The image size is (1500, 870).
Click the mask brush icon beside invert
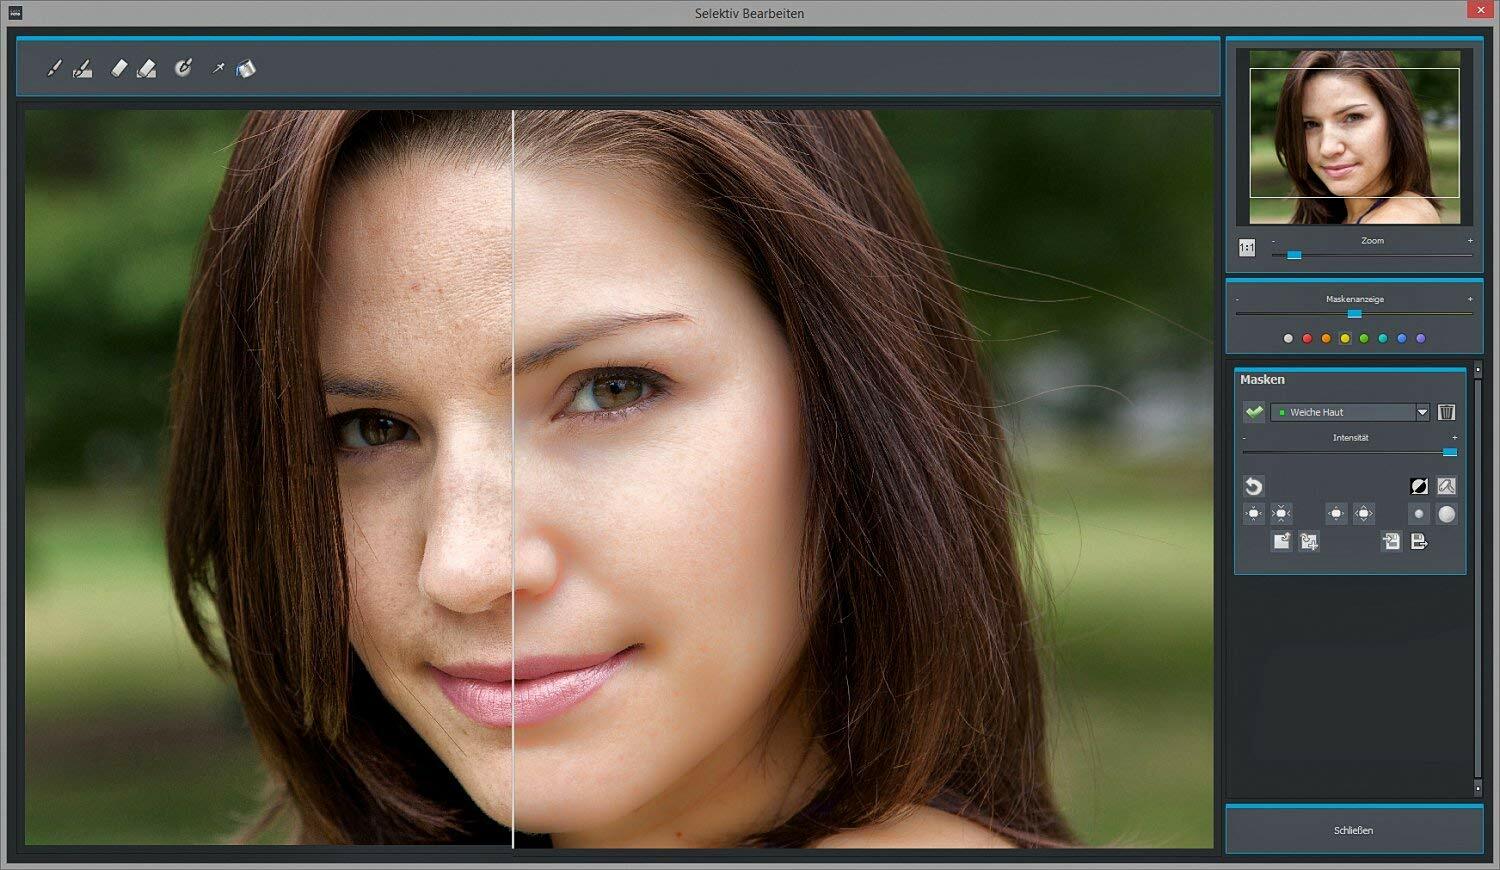(x=1446, y=486)
